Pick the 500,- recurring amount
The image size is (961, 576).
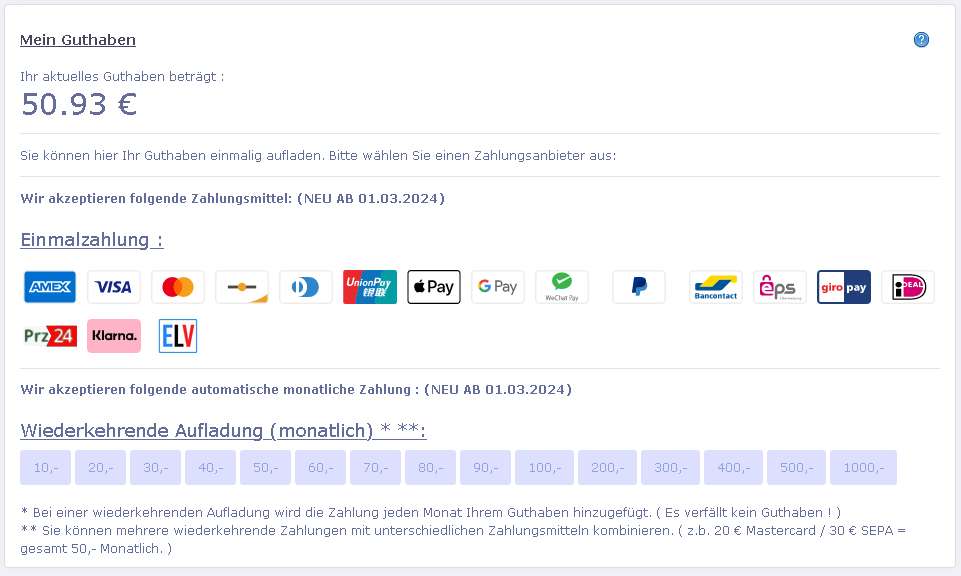pos(796,468)
